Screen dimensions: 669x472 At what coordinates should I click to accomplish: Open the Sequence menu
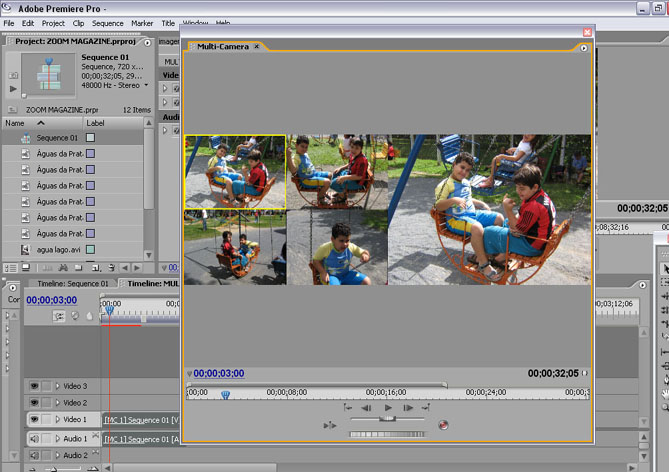click(x=107, y=22)
